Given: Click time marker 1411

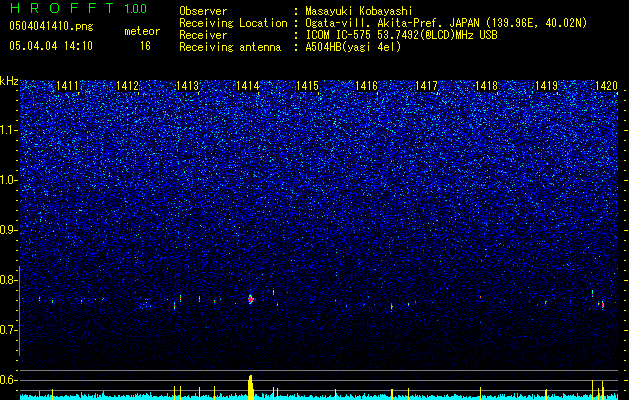Looking at the screenshot, I should point(67,86).
